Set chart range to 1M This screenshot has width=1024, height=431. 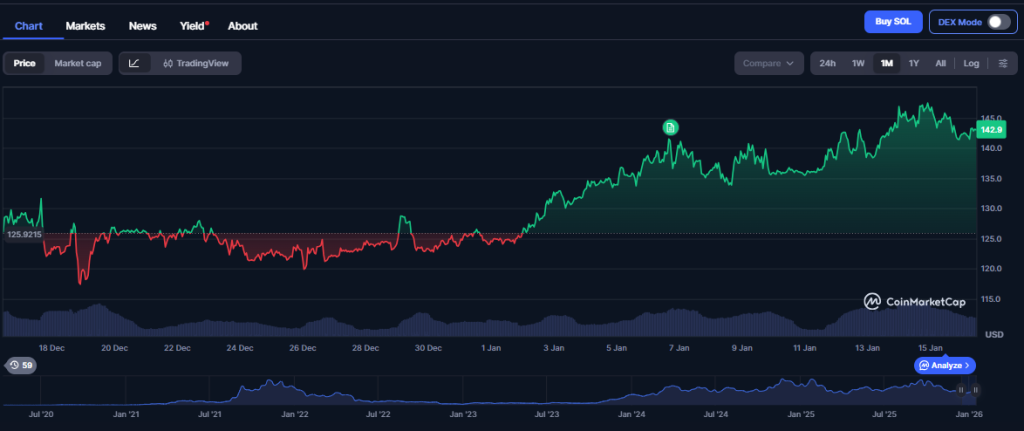(x=886, y=63)
